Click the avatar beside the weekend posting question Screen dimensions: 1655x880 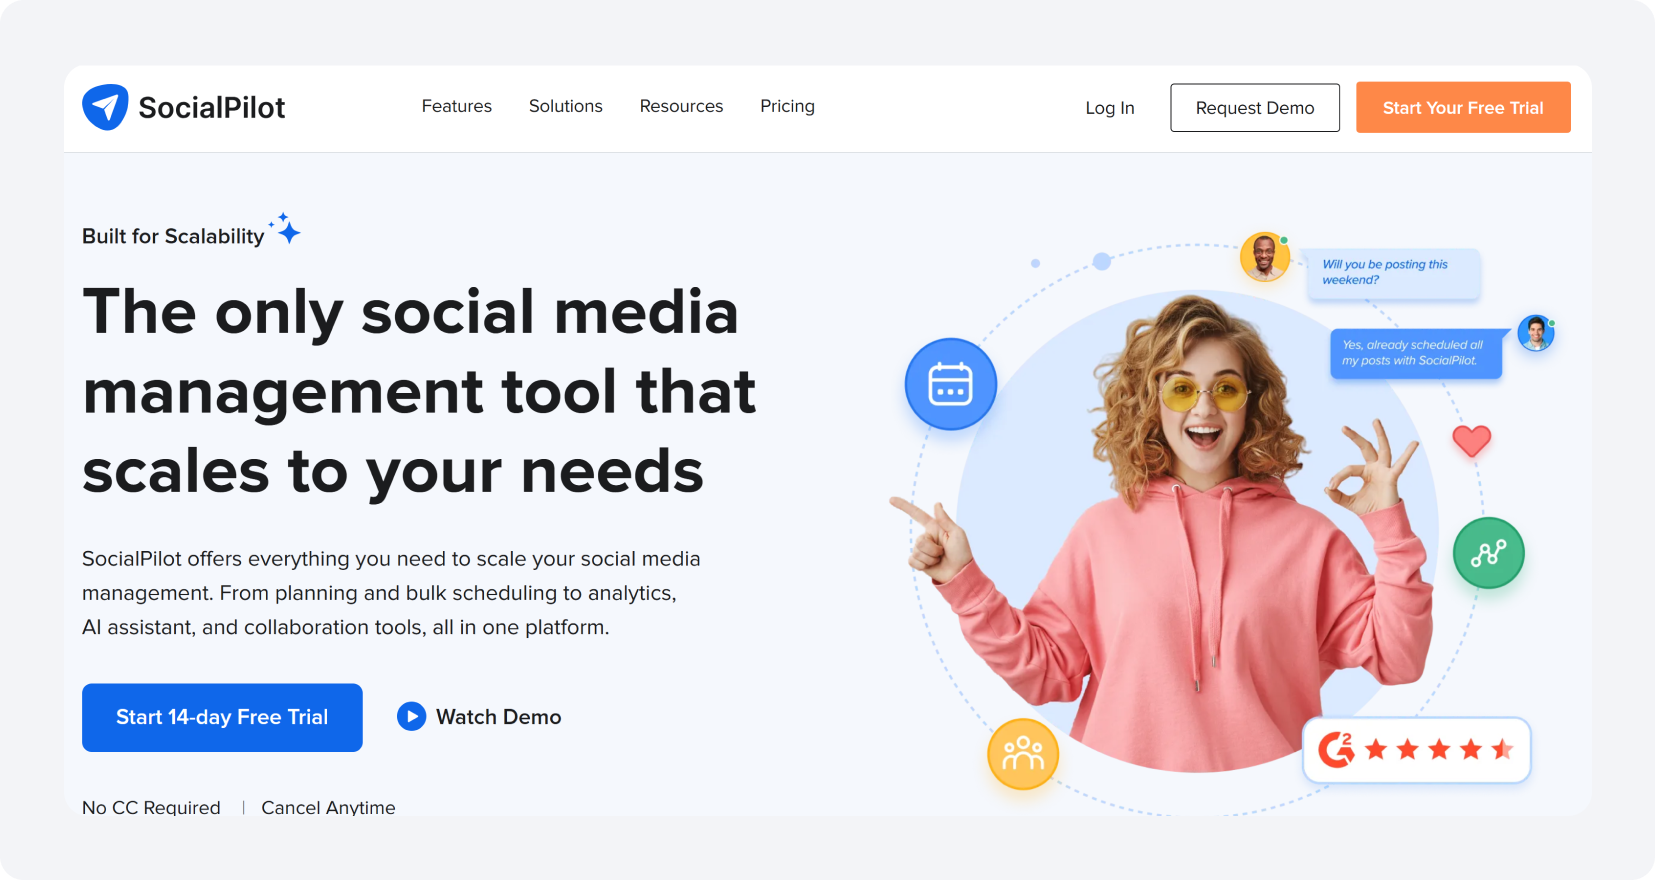pyautogui.click(x=1265, y=257)
